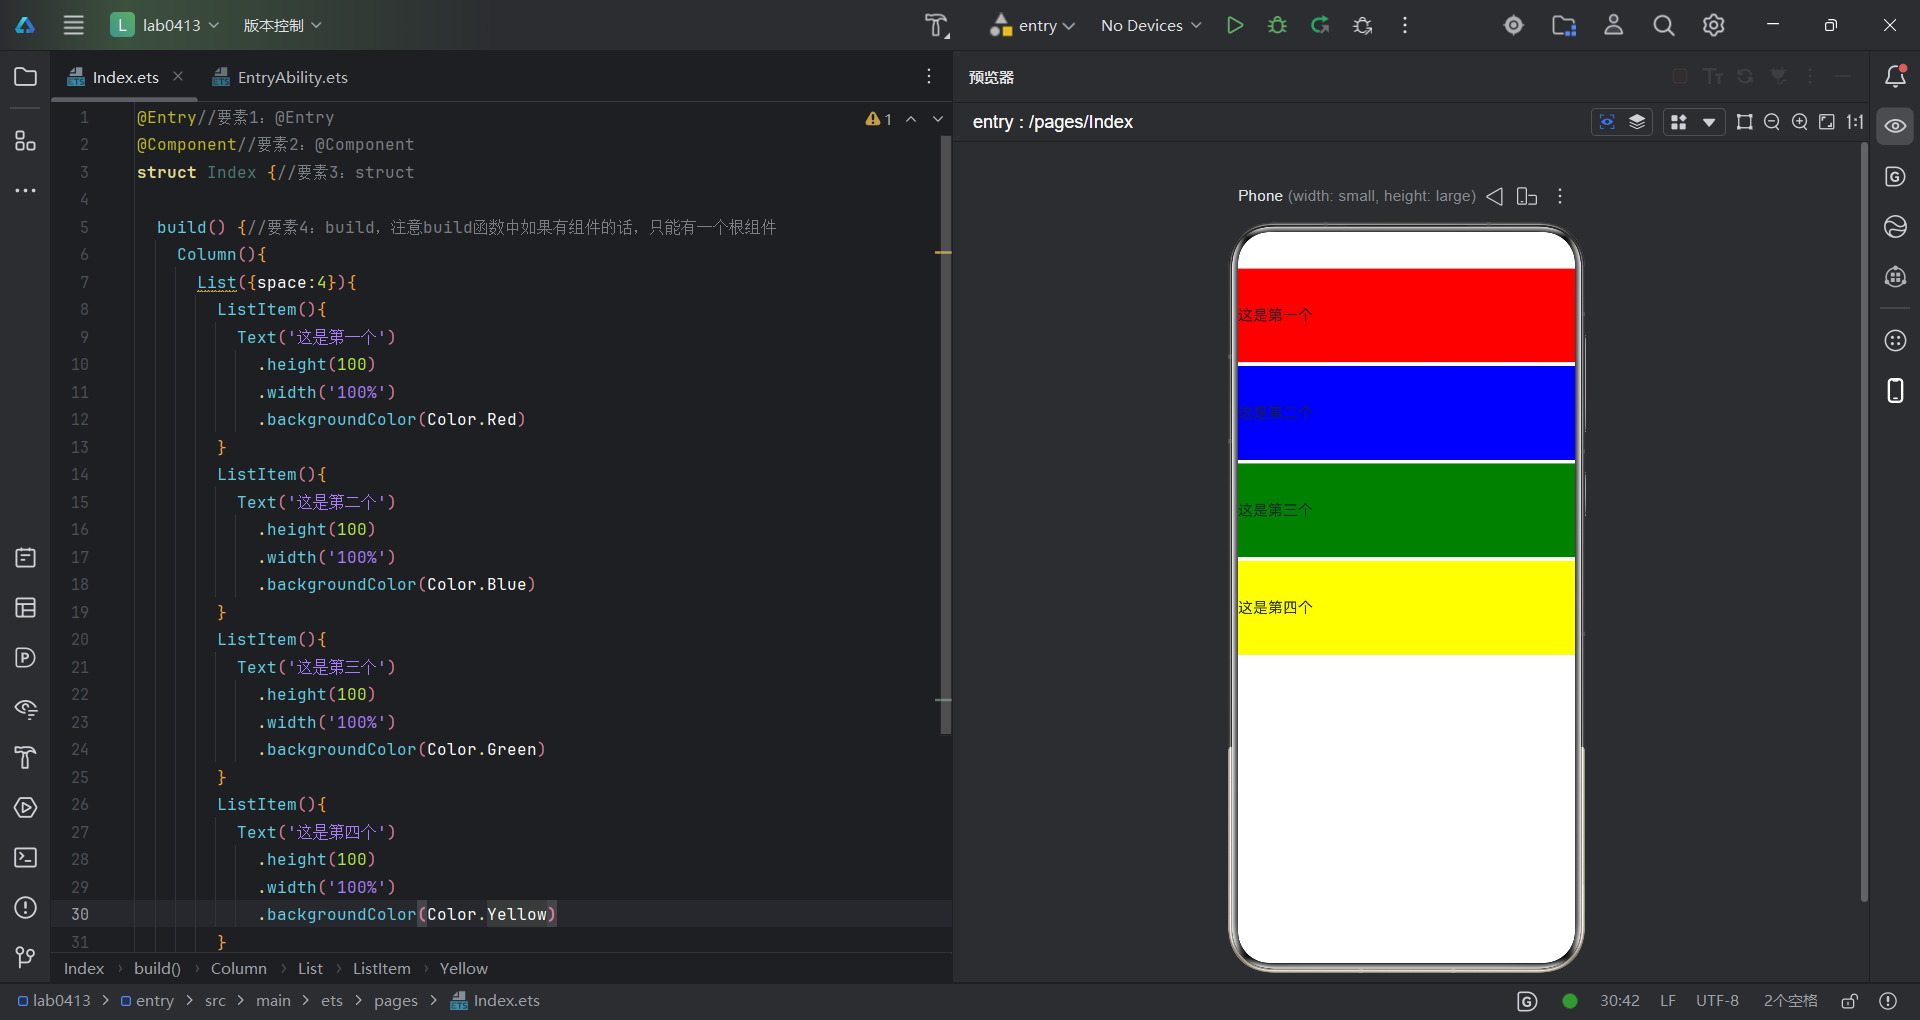
Task: Click fit-to-screen icon in previewer
Action: coord(1827,122)
